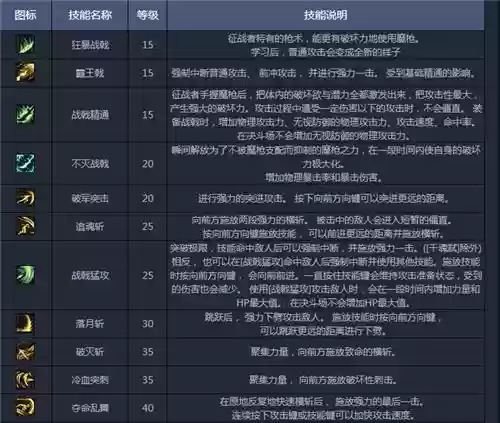Select the 战戟猛攻 skill icon
This screenshot has width=500, height=423.
(x=26, y=275)
